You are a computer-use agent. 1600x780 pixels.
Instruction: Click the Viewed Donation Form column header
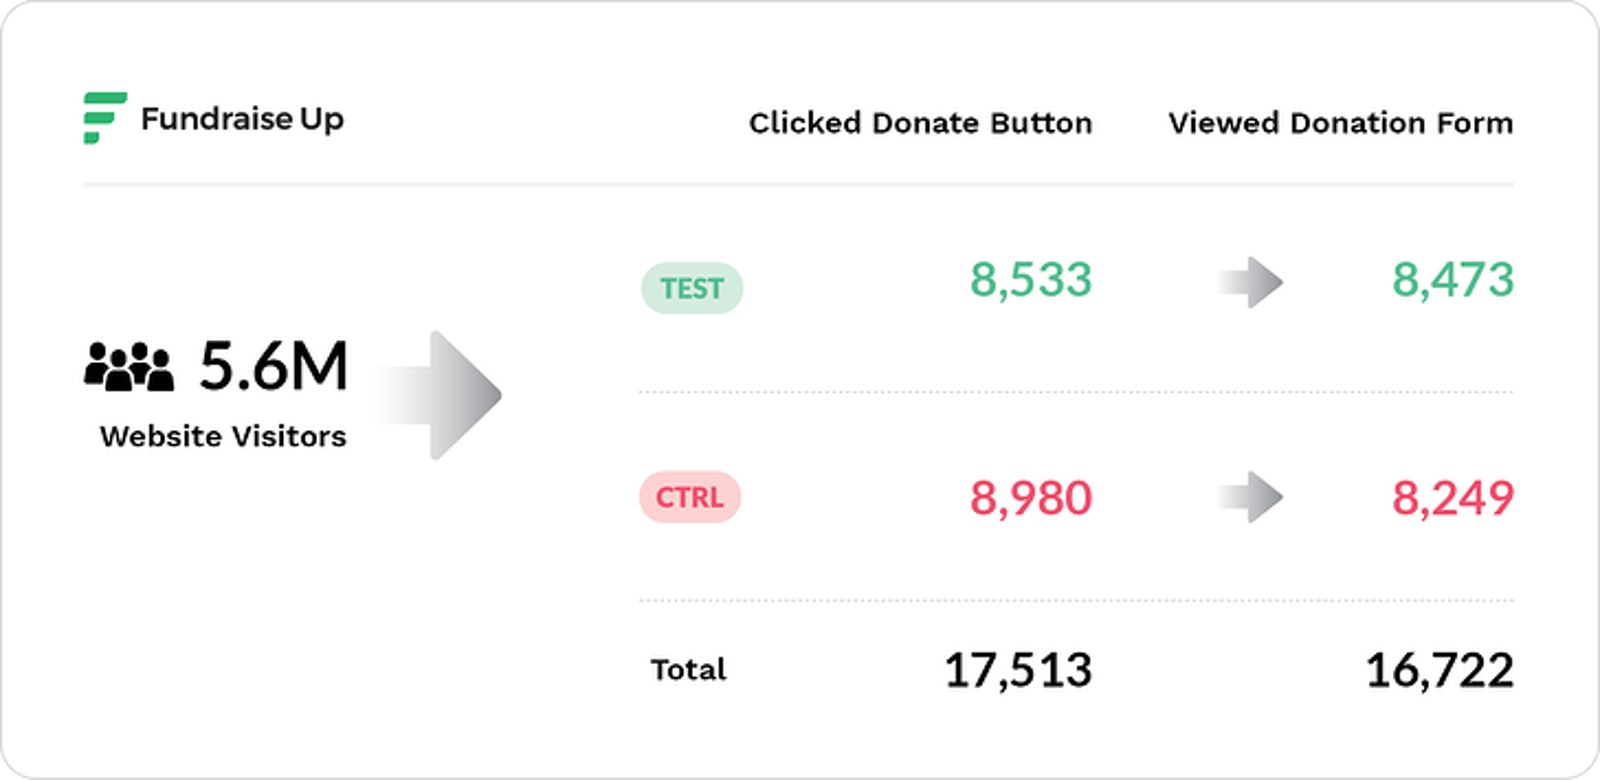1340,123
